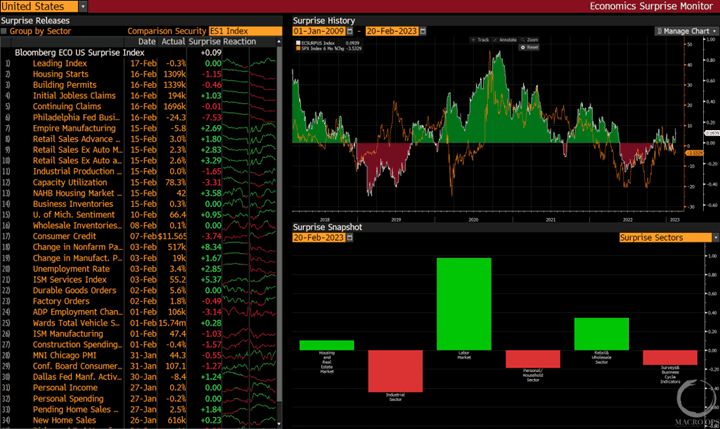
Task: Open the Durable Goods Orders row
Action: click(139, 291)
